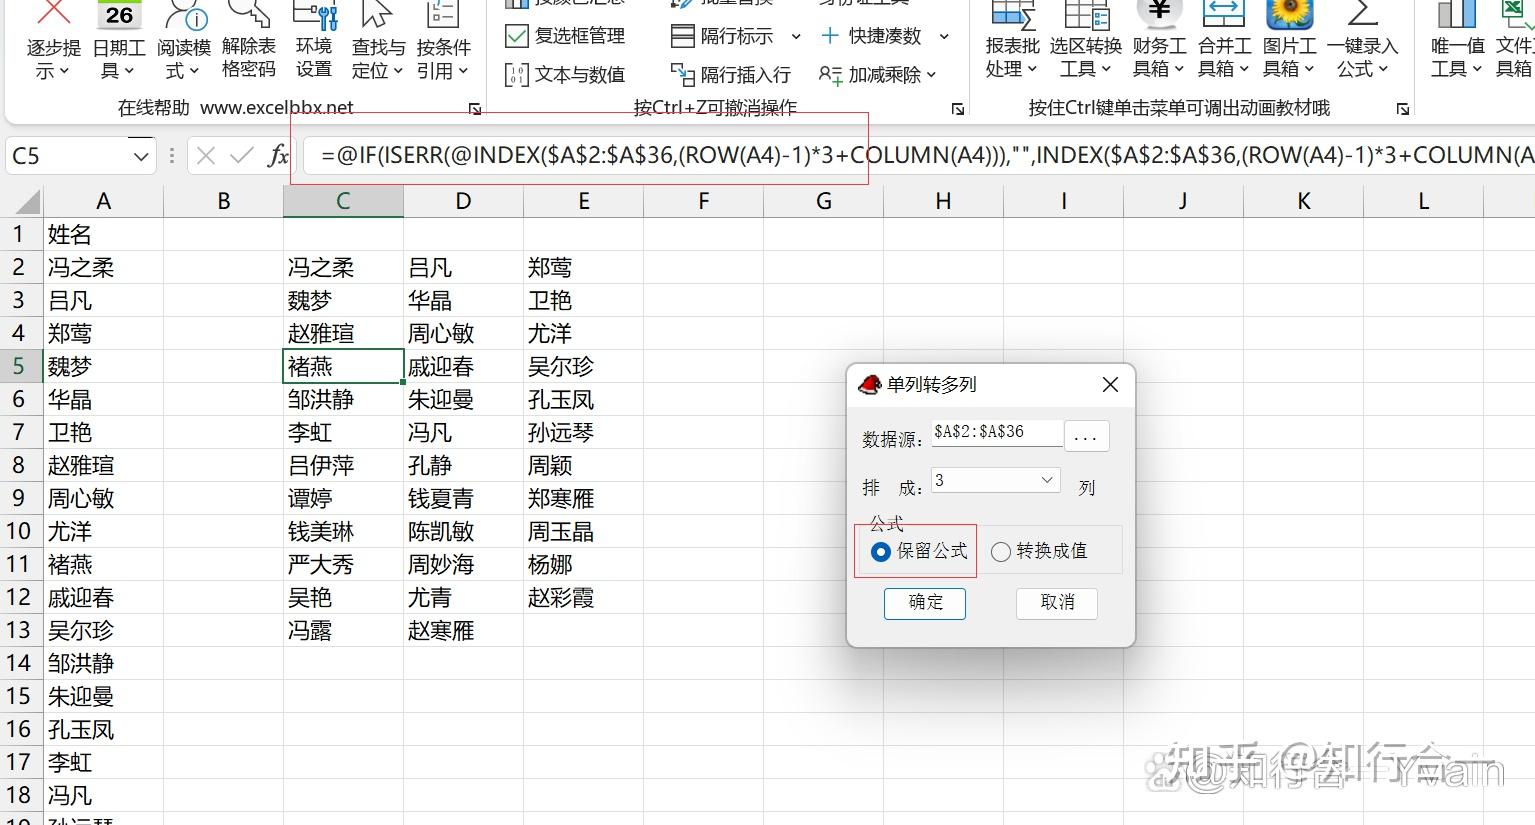Click 取消 in 单列转多列 dialog
The height and width of the screenshot is (825, 1535).
point(1057,602)
